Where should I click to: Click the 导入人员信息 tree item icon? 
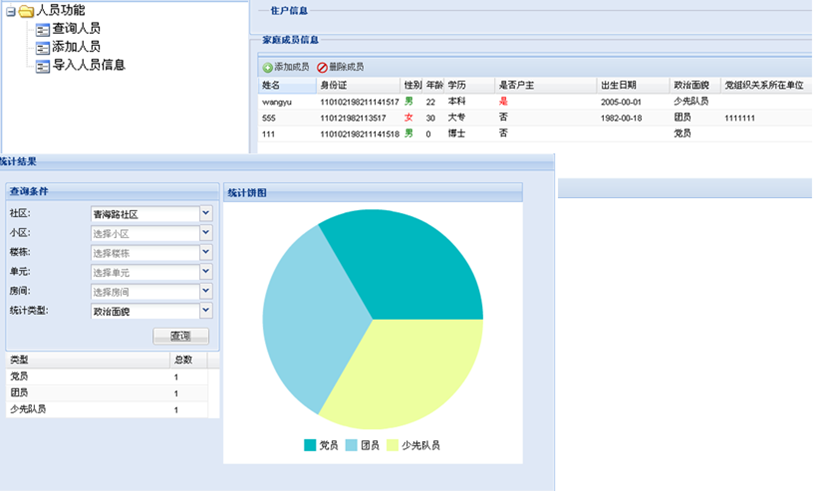tap(42, 67)
